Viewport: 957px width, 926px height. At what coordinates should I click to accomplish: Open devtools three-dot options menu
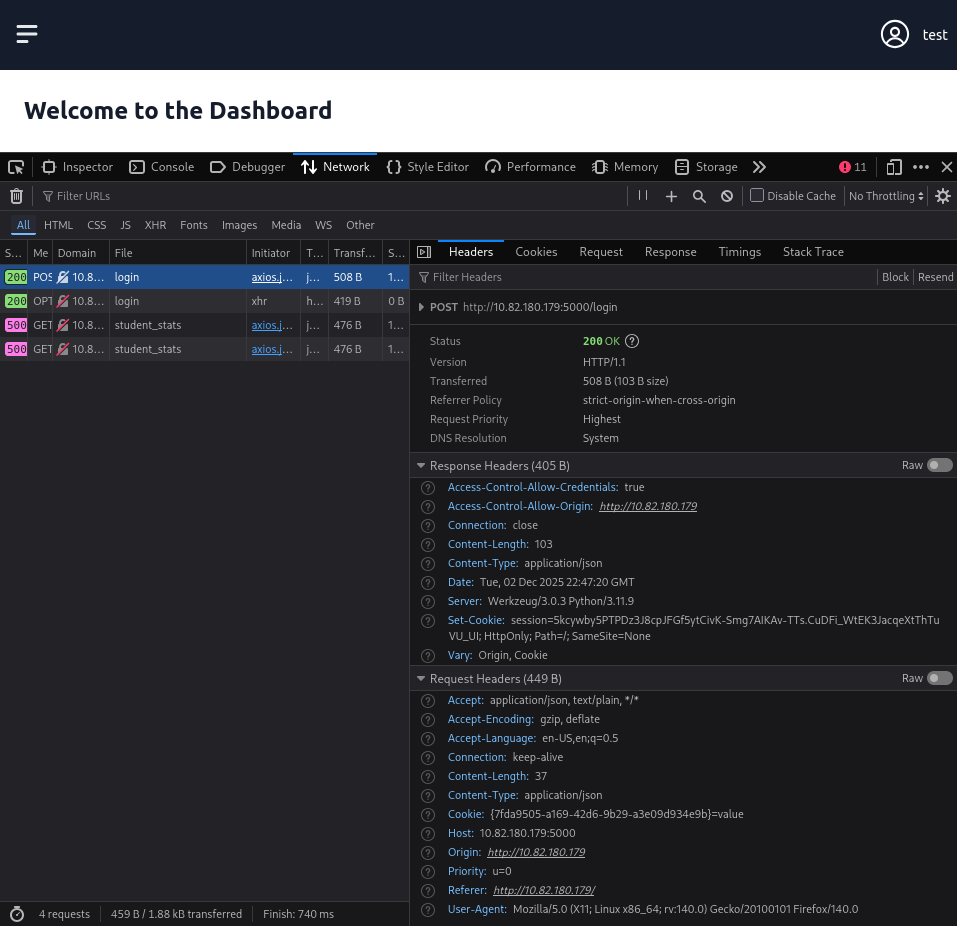click(x=921, y=167)
